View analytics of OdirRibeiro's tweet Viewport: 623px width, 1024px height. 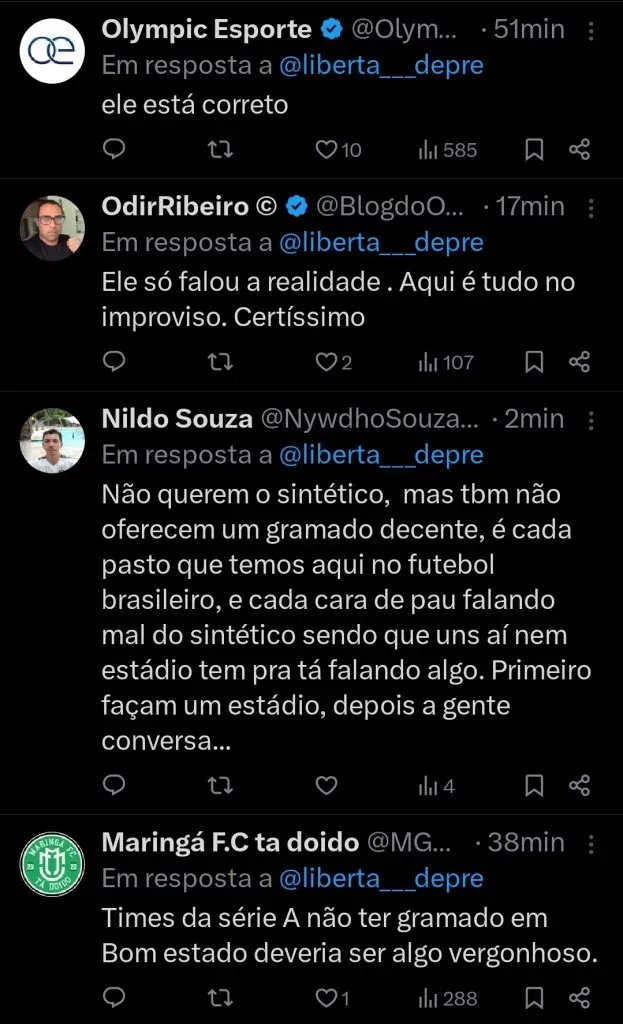pyautogui.click(x=446, y=362)
